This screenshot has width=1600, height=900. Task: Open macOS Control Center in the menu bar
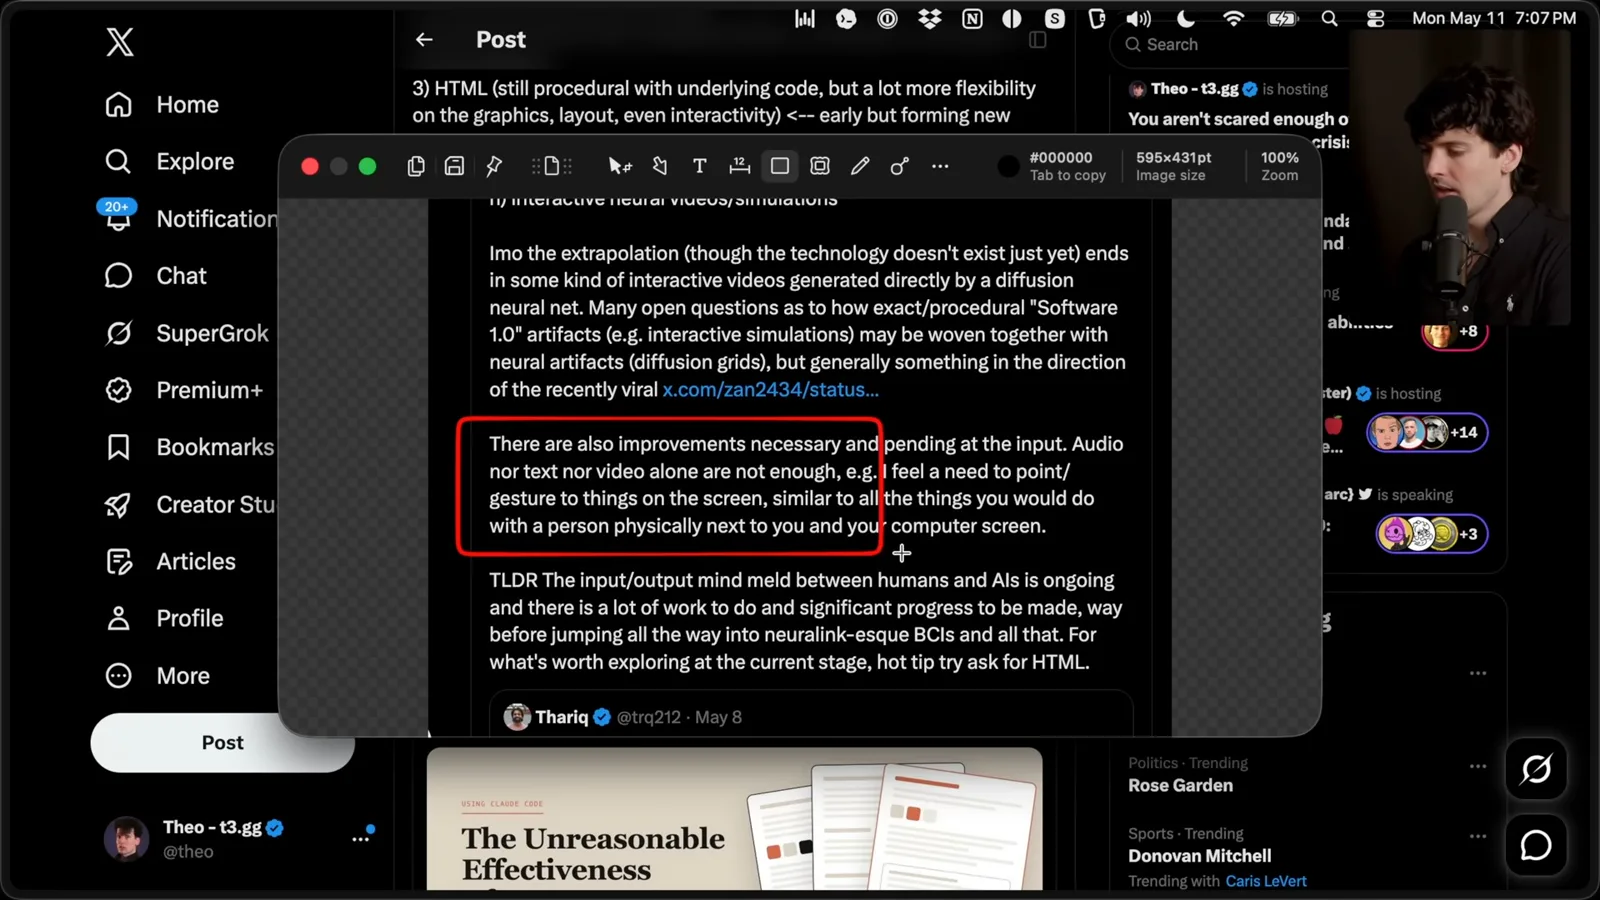(x=1376, y=18)
